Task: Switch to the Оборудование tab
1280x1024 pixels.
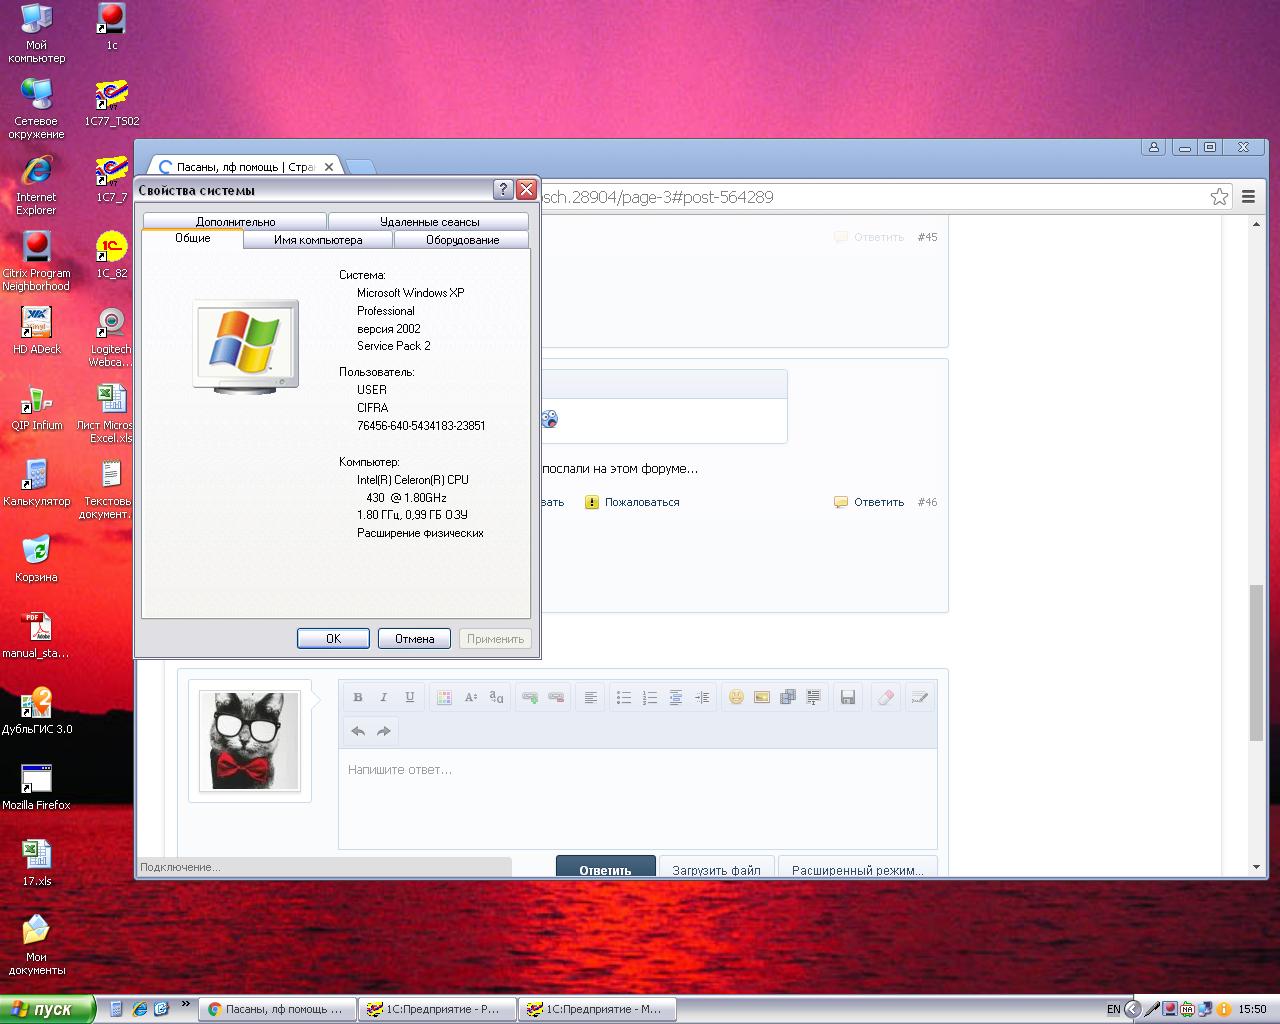Action: point(462,240)
